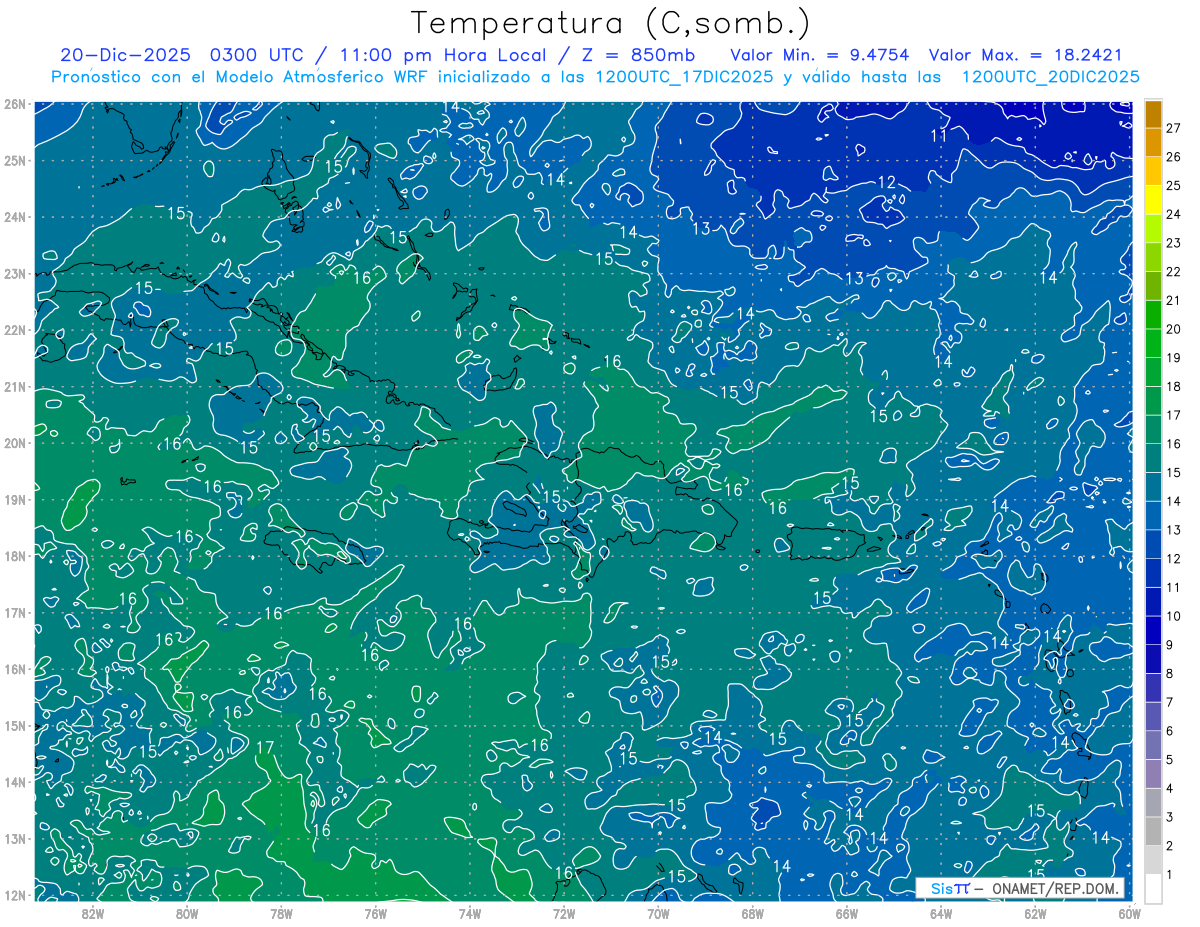Click the '68W' longitude axis label
1200x927 pixels.
pos(753,913)
